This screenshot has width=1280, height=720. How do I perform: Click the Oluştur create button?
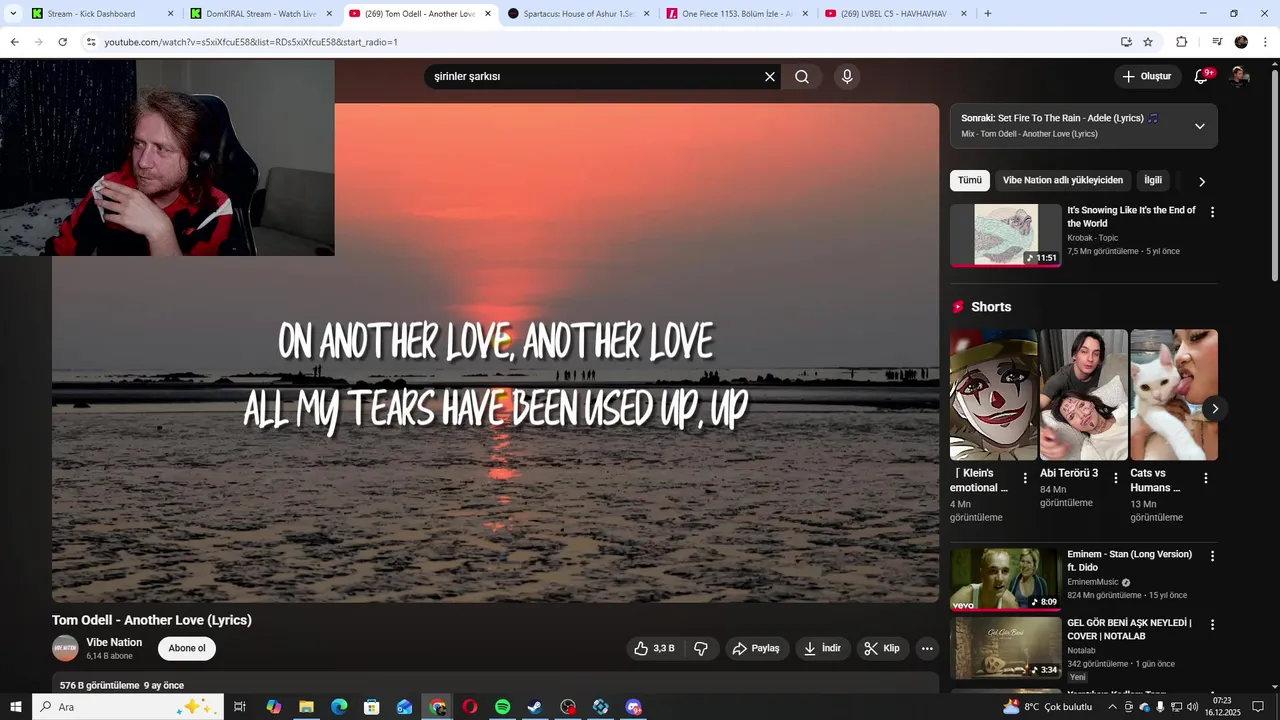tap(1148, 76)
